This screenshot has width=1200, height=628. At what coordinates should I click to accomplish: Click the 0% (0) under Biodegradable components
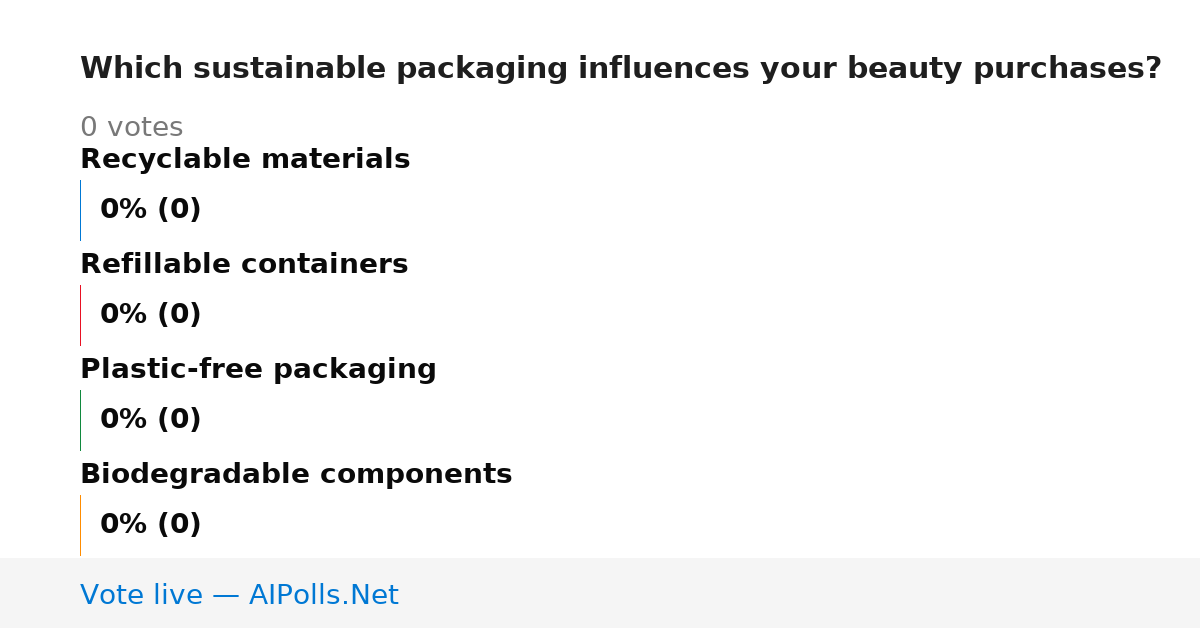[150, 525]
